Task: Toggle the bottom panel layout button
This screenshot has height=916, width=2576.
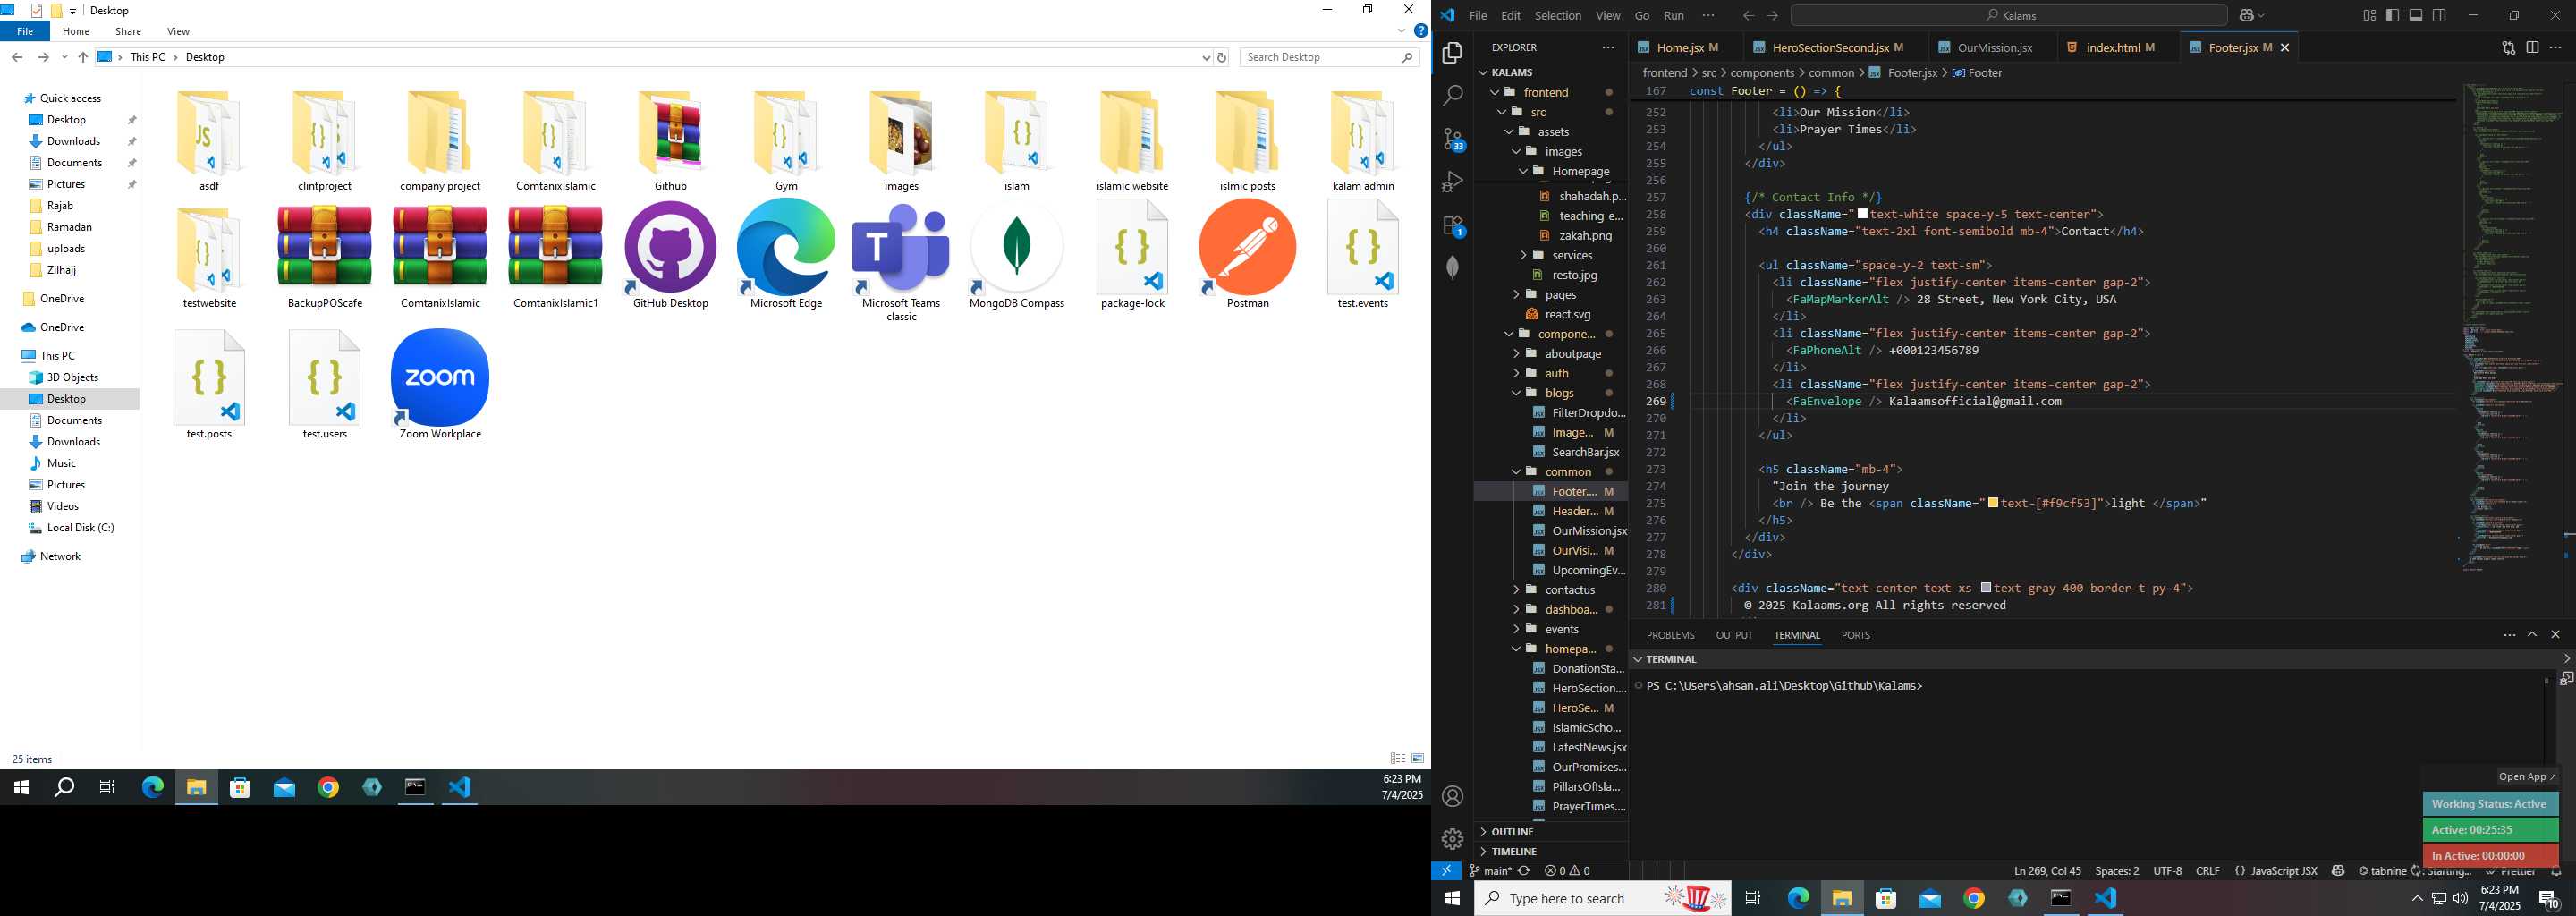Action: click(x=2416, y=15)
